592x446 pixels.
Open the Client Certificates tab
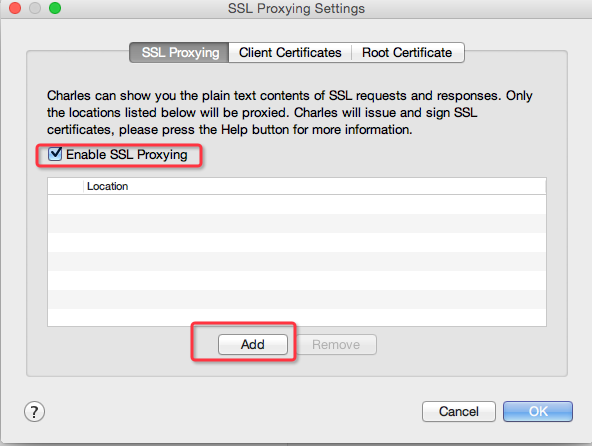(290, 52)
